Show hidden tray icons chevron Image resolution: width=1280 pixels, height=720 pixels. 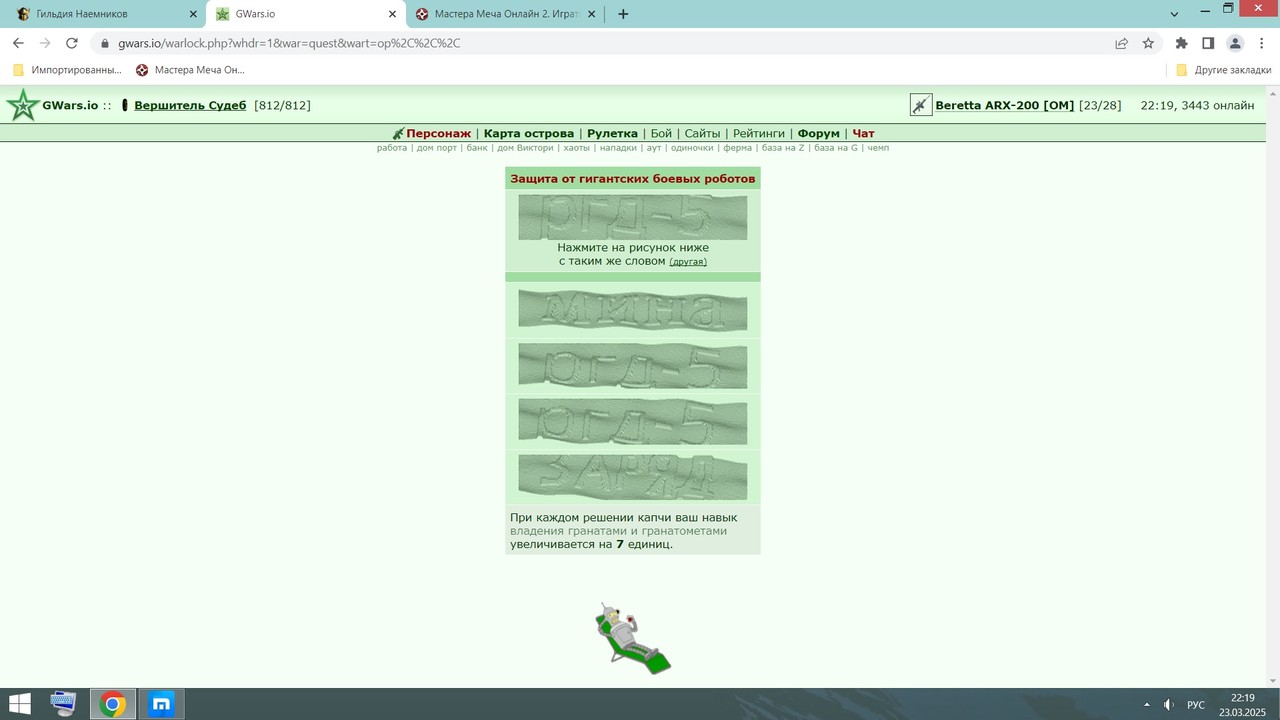[1147, 705]
